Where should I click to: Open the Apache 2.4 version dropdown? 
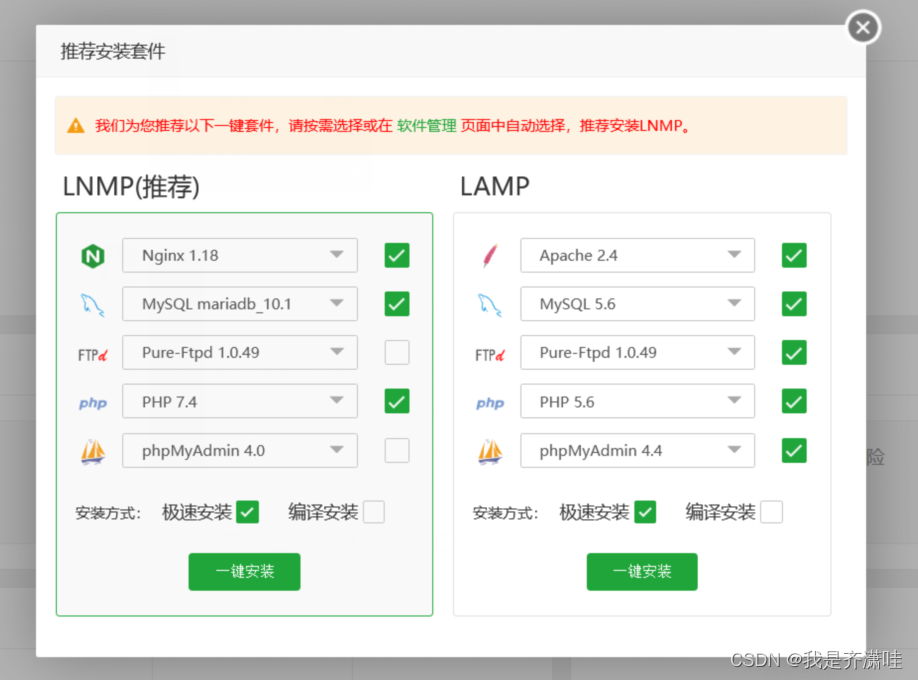(638, 255)
